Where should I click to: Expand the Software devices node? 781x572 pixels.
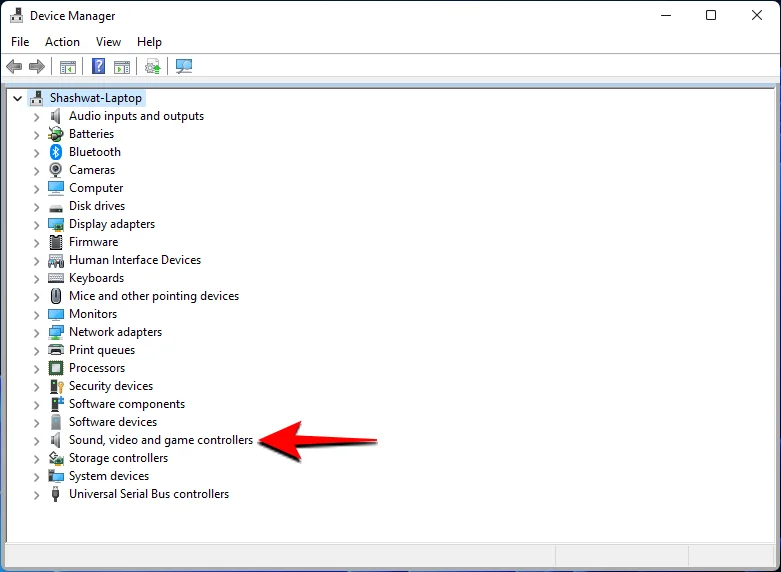(36, 423)
